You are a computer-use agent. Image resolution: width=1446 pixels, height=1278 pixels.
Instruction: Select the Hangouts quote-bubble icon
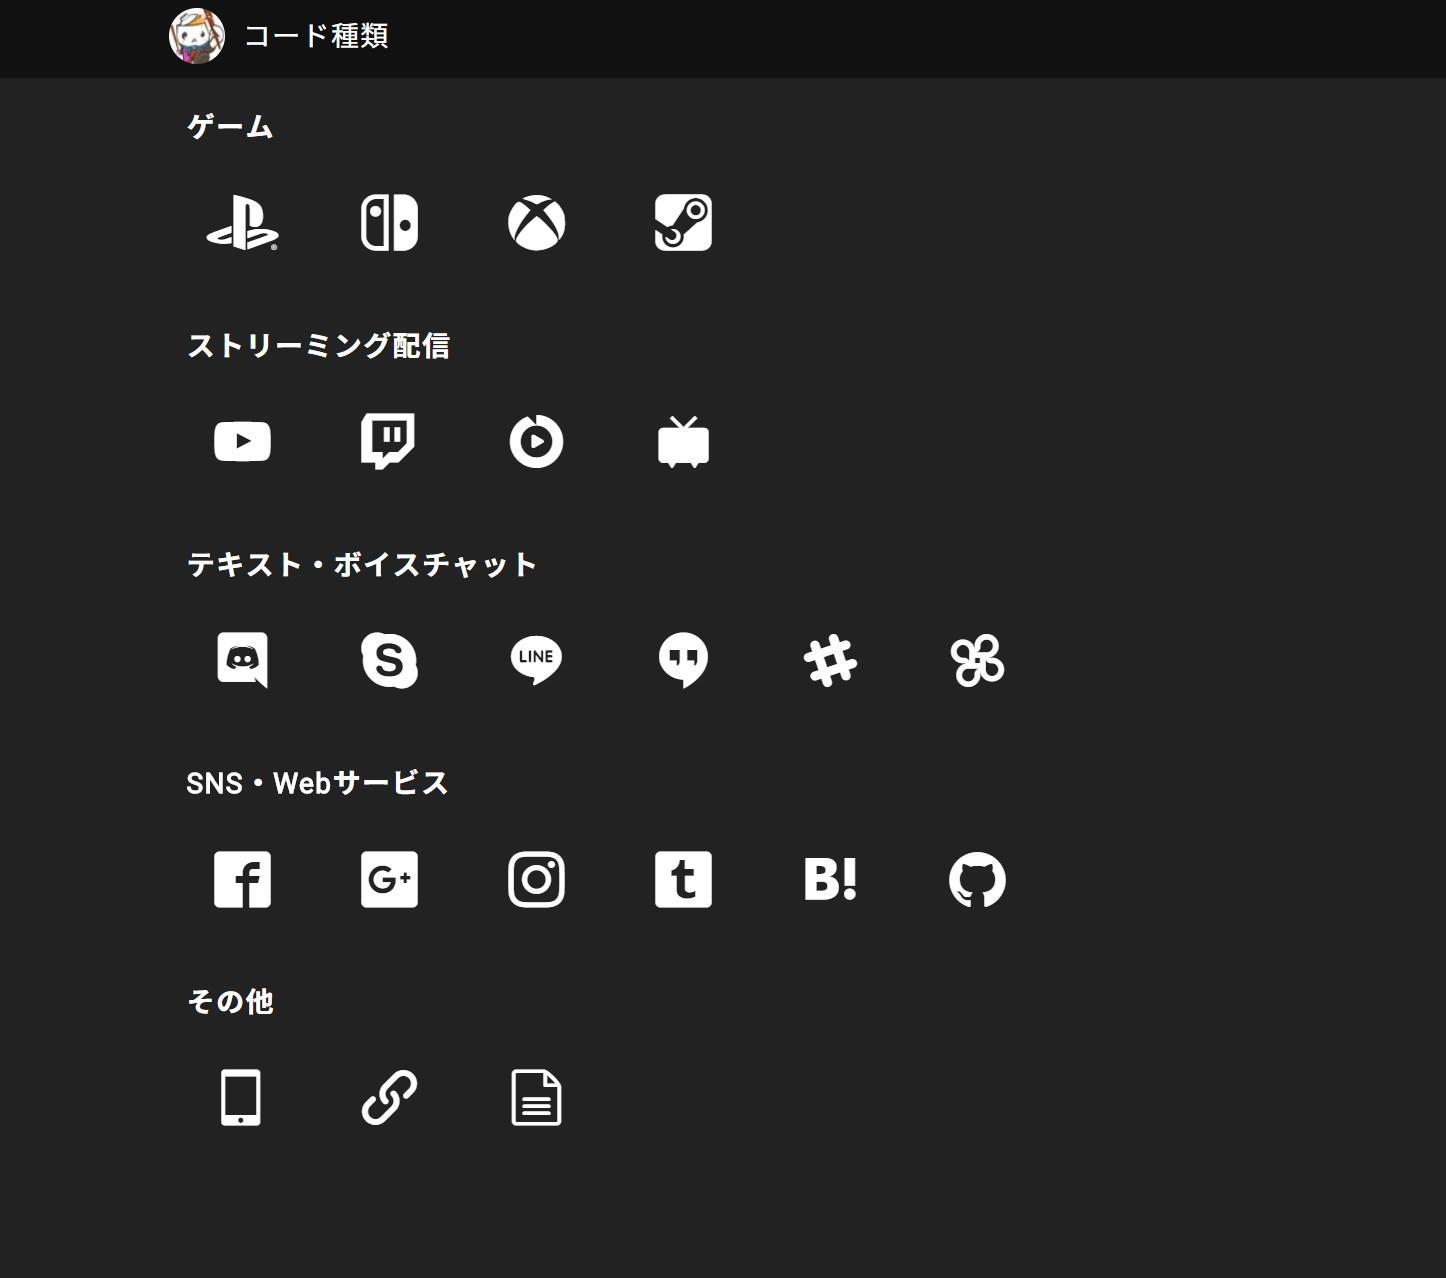(683, 660)
